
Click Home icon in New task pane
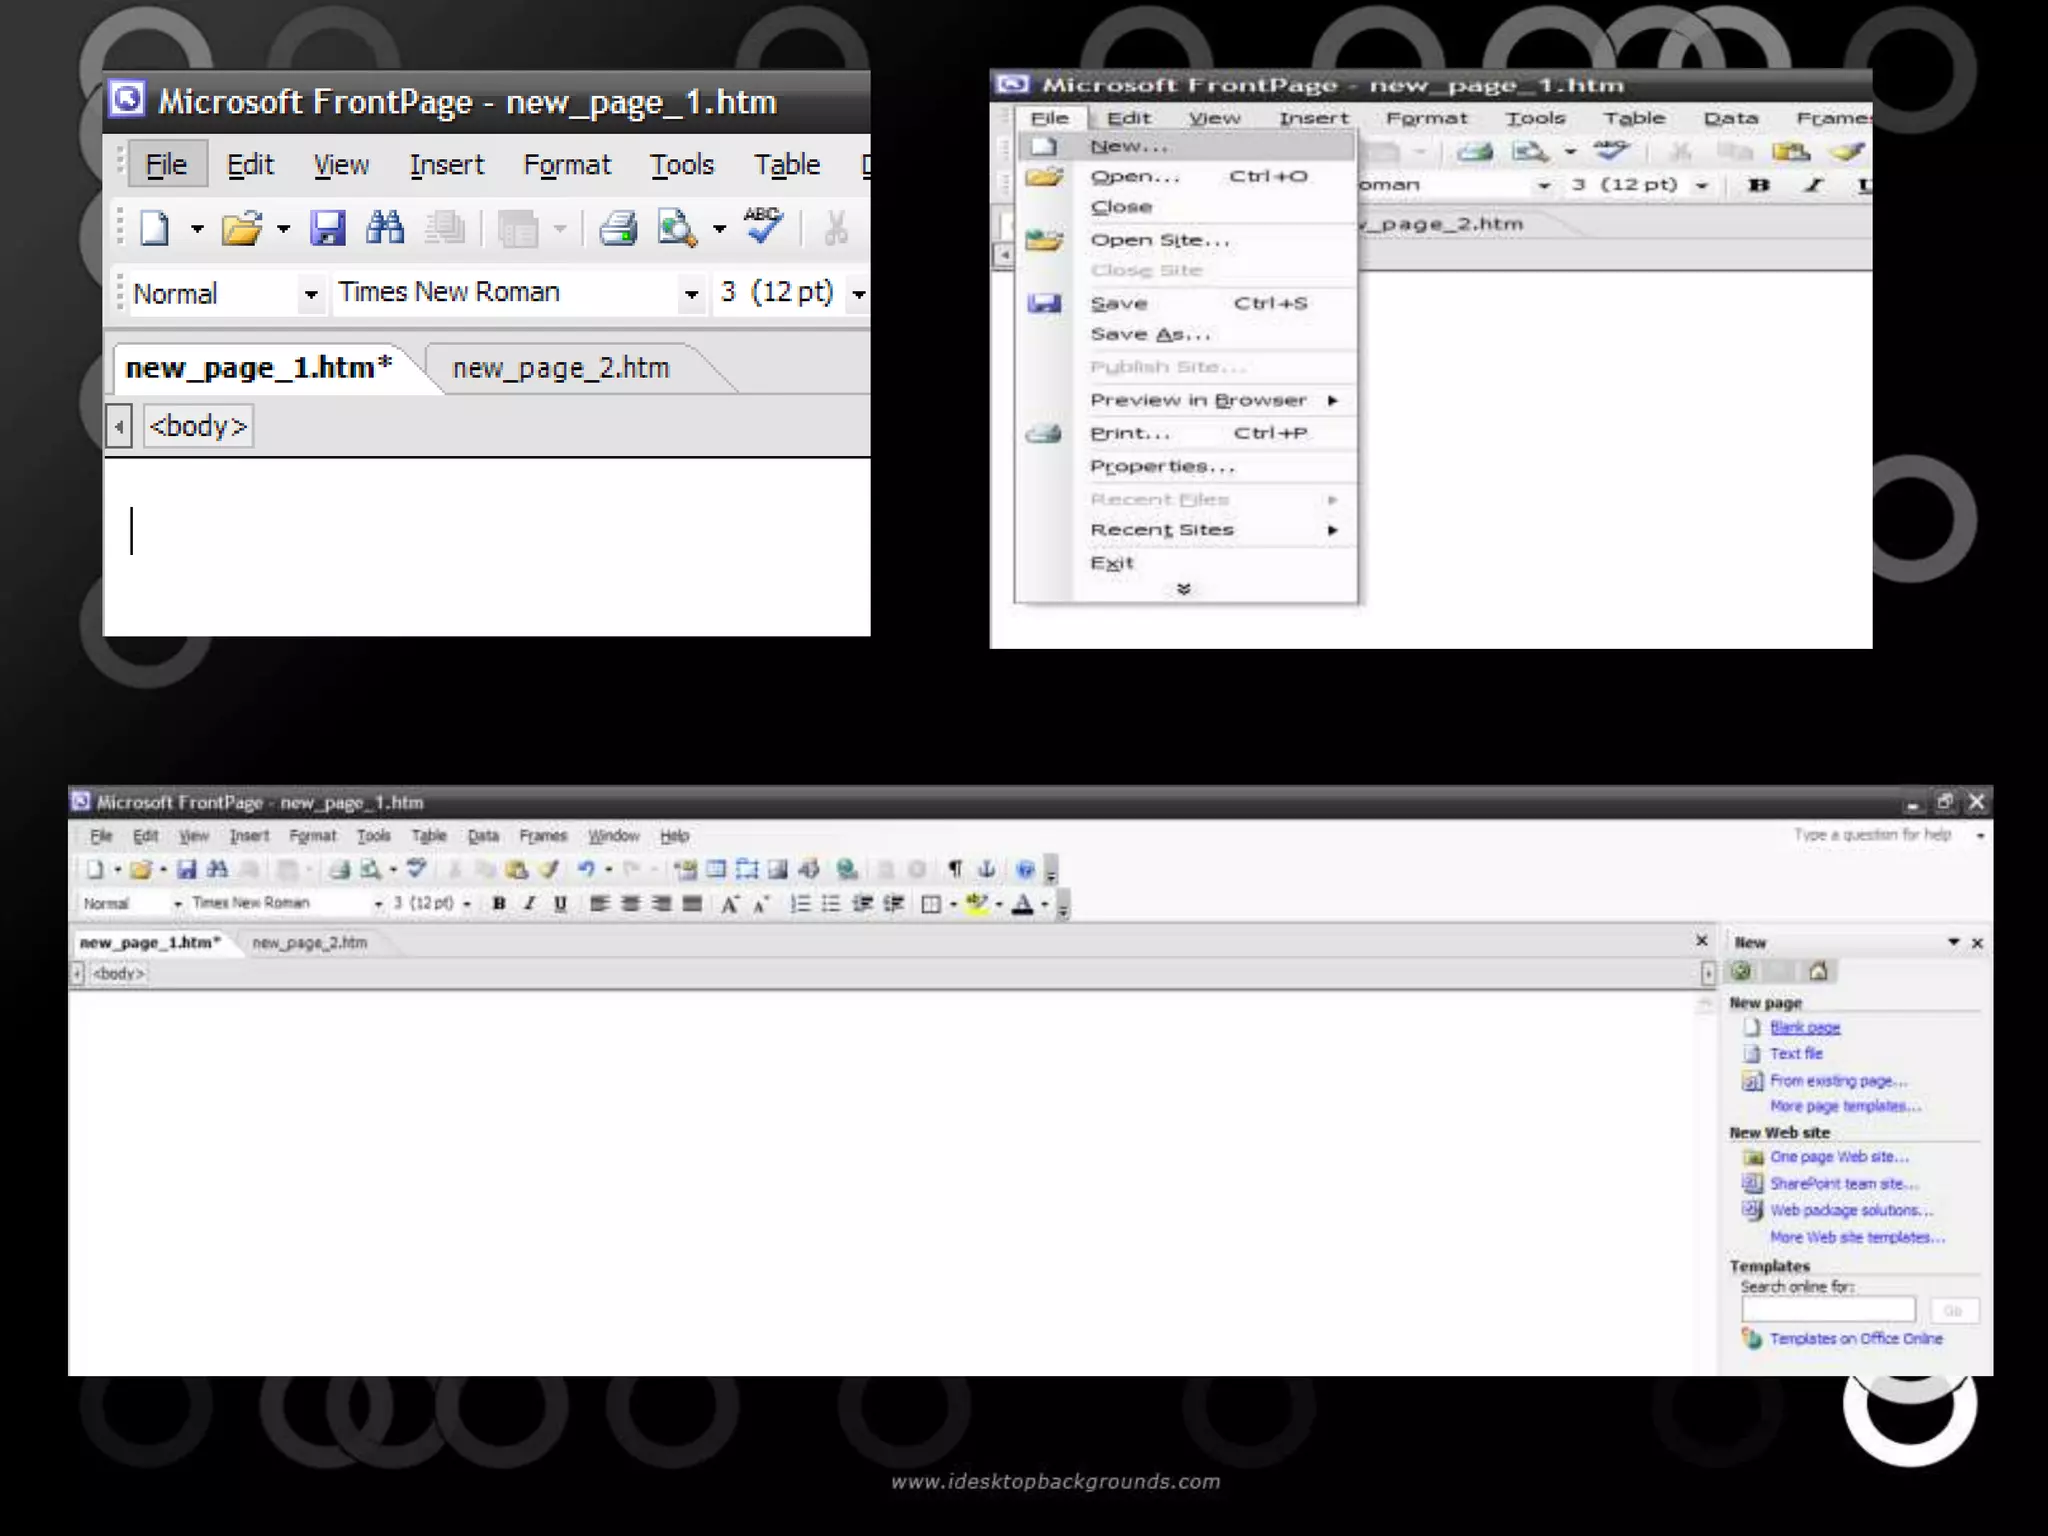(1818, 971)
